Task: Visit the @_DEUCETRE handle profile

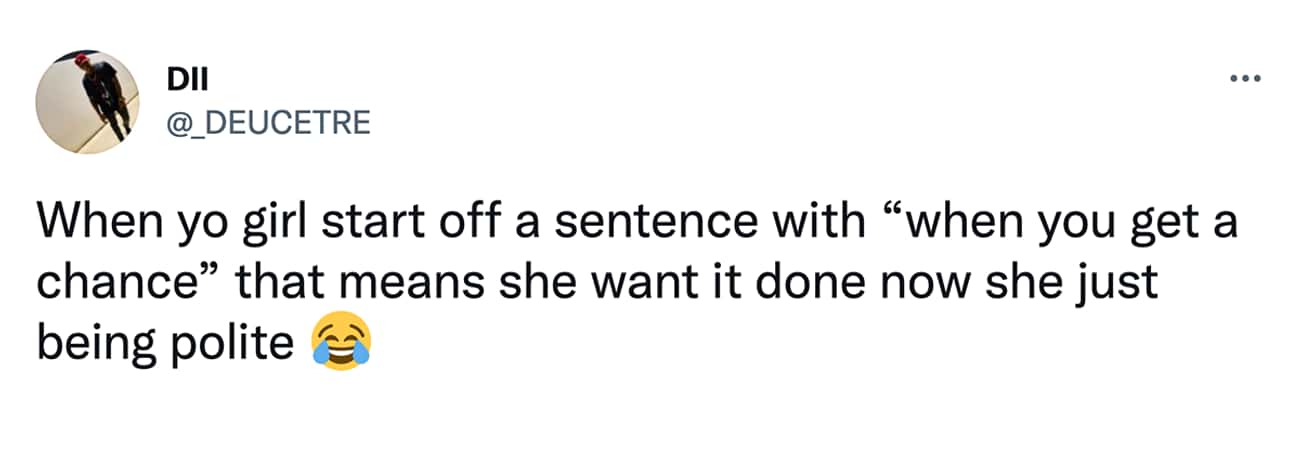Action: [269, 122]
